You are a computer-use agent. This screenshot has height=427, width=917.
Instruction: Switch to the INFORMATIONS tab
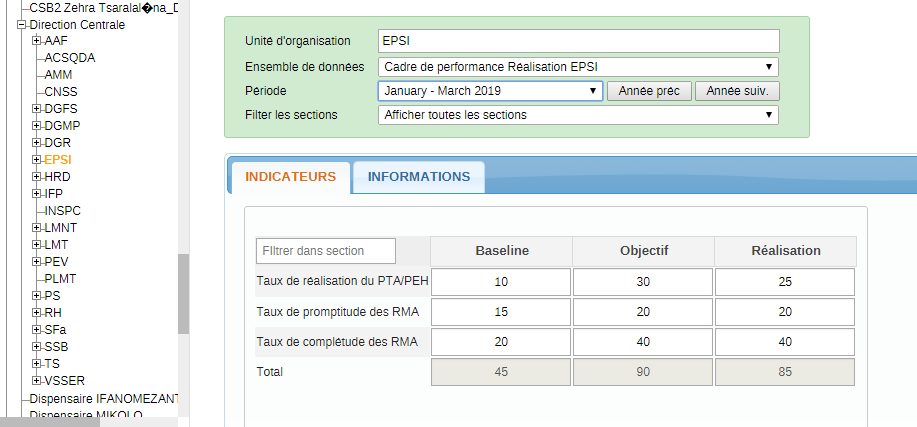(x=418, y=177)
